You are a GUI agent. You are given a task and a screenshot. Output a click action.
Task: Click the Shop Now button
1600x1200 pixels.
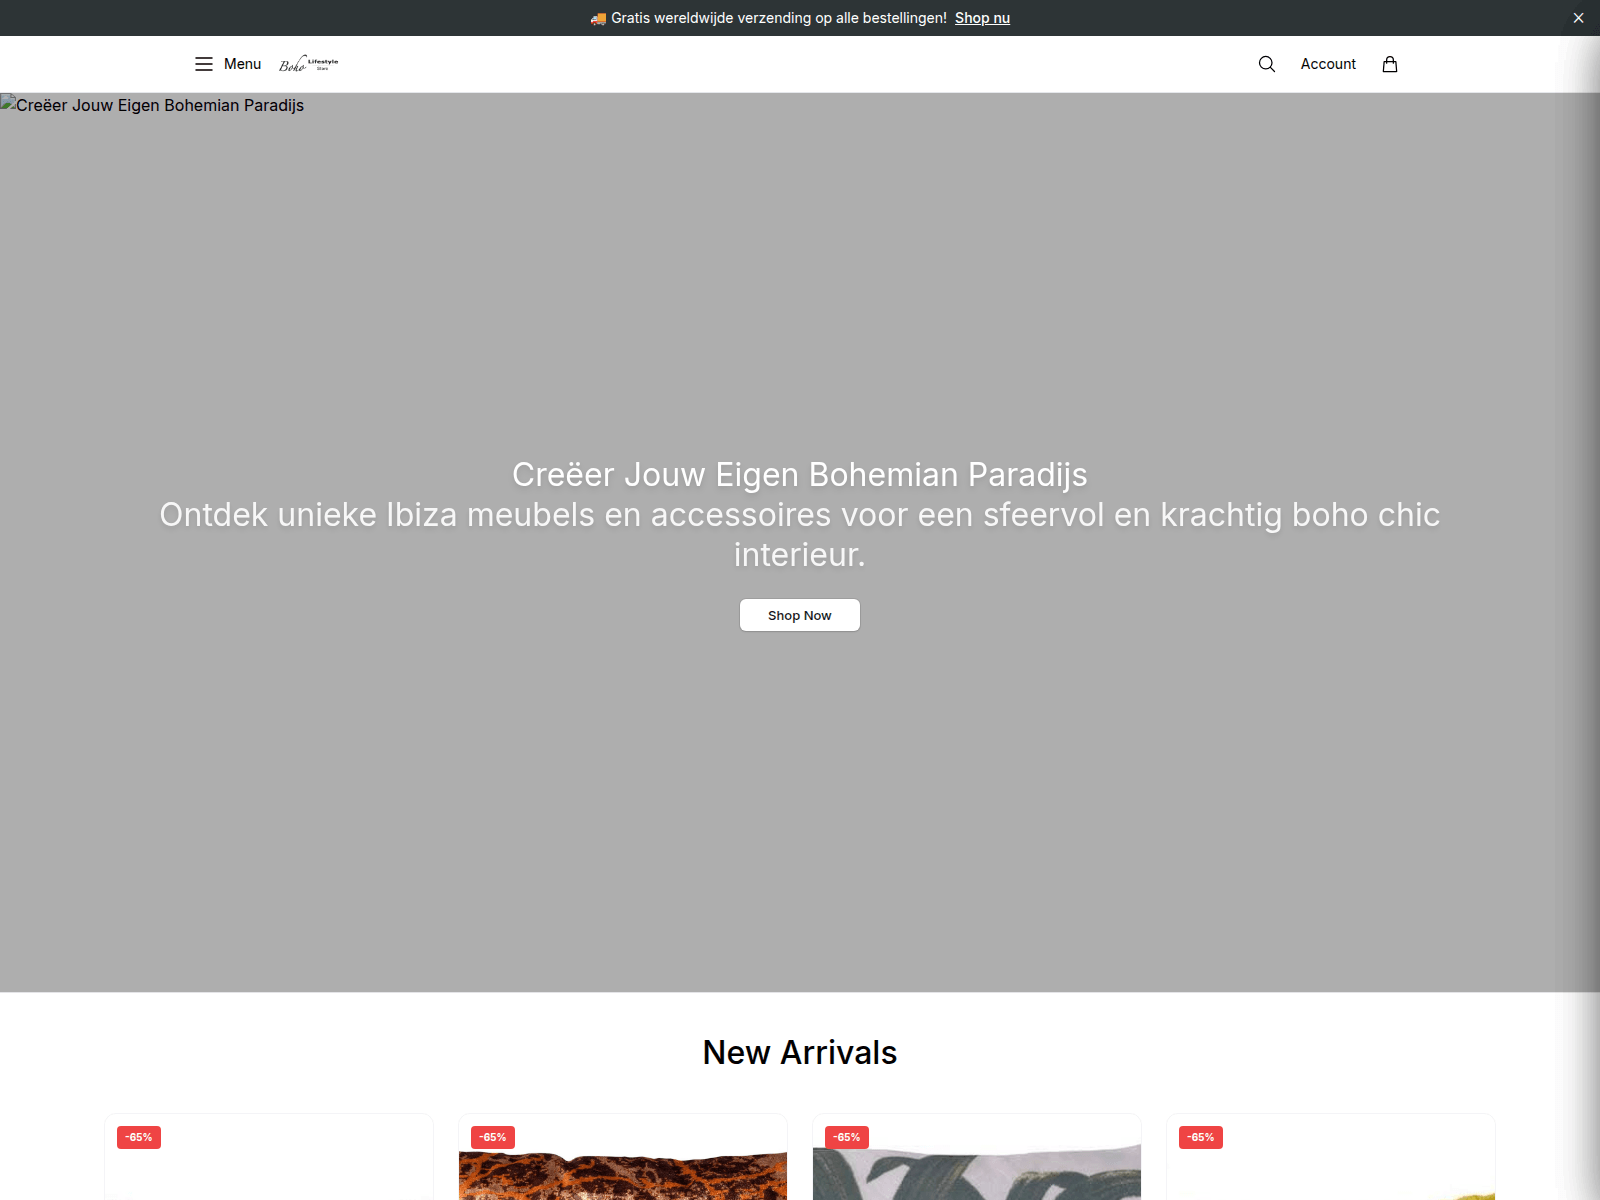[x=800, y=615]
